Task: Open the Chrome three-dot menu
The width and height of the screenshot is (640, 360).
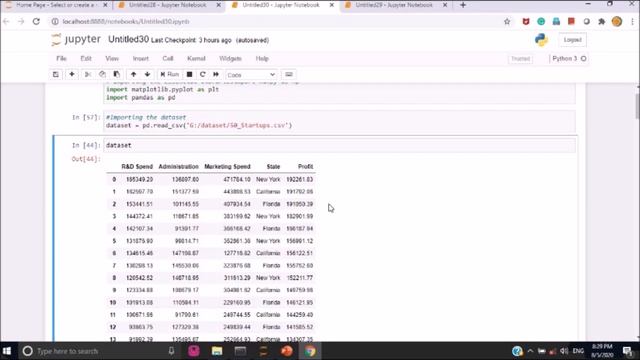Action: (x=632, y=22)
